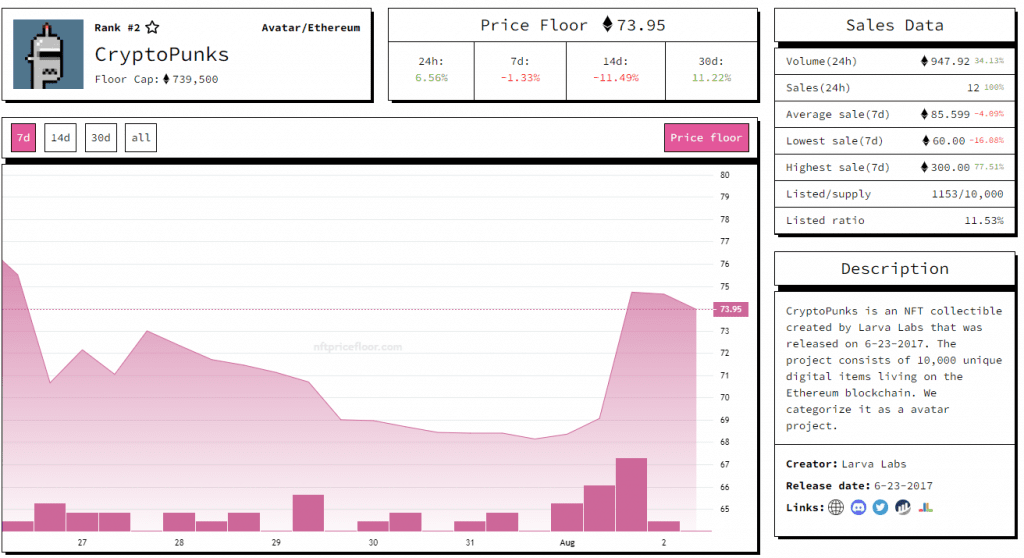Click the favorite star next to Rank #2
Screen dimensions: 1024x558
[x=152, y=27]
